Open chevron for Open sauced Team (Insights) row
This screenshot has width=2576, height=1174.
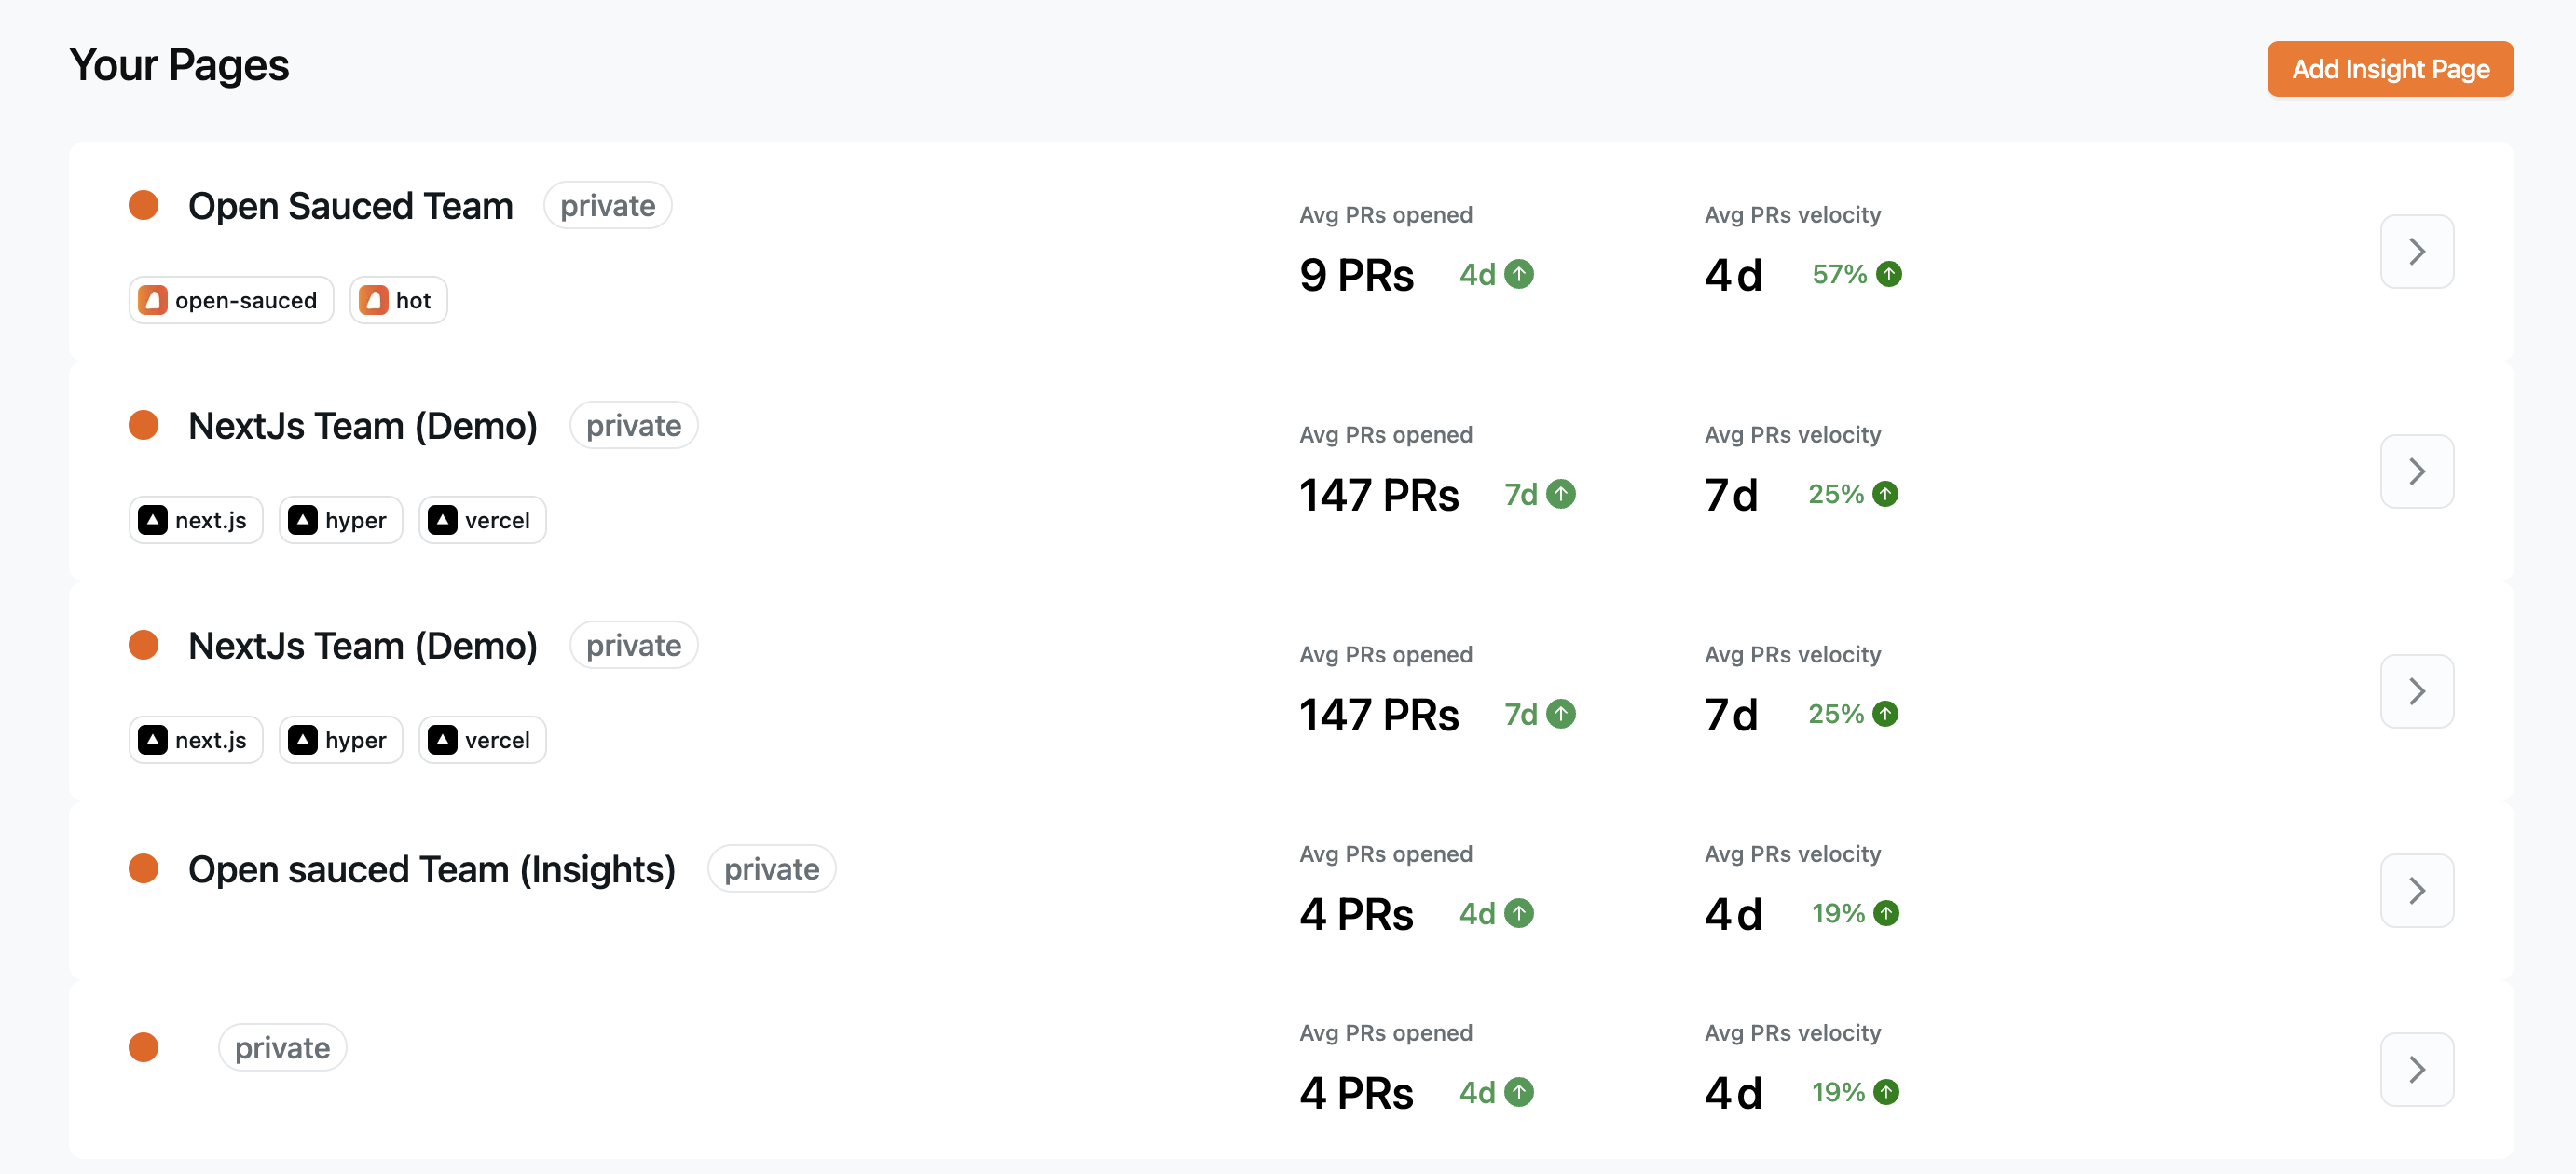point(2416,890)
